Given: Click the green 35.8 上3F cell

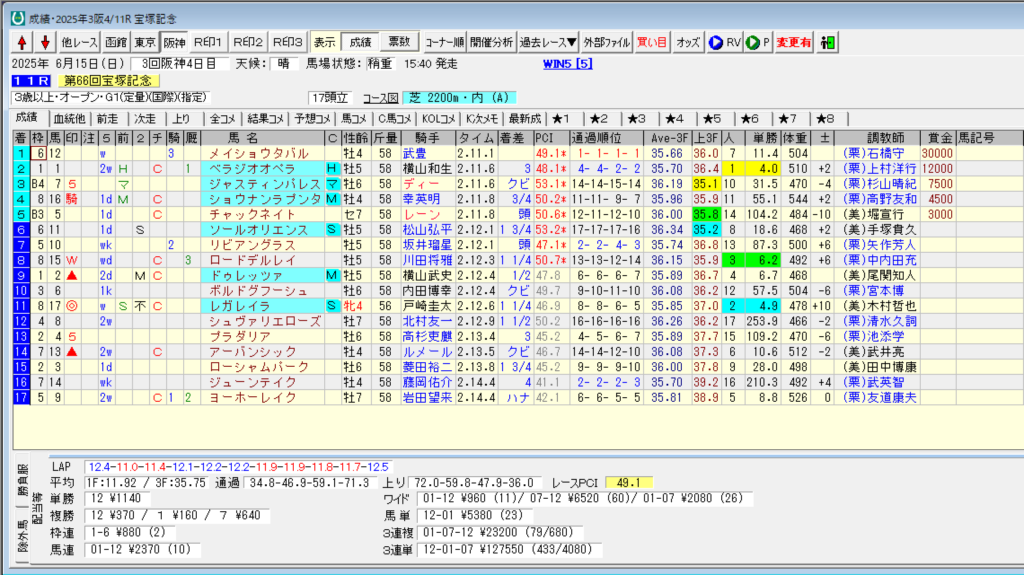Looking at the screenshot, I should 706,214.
